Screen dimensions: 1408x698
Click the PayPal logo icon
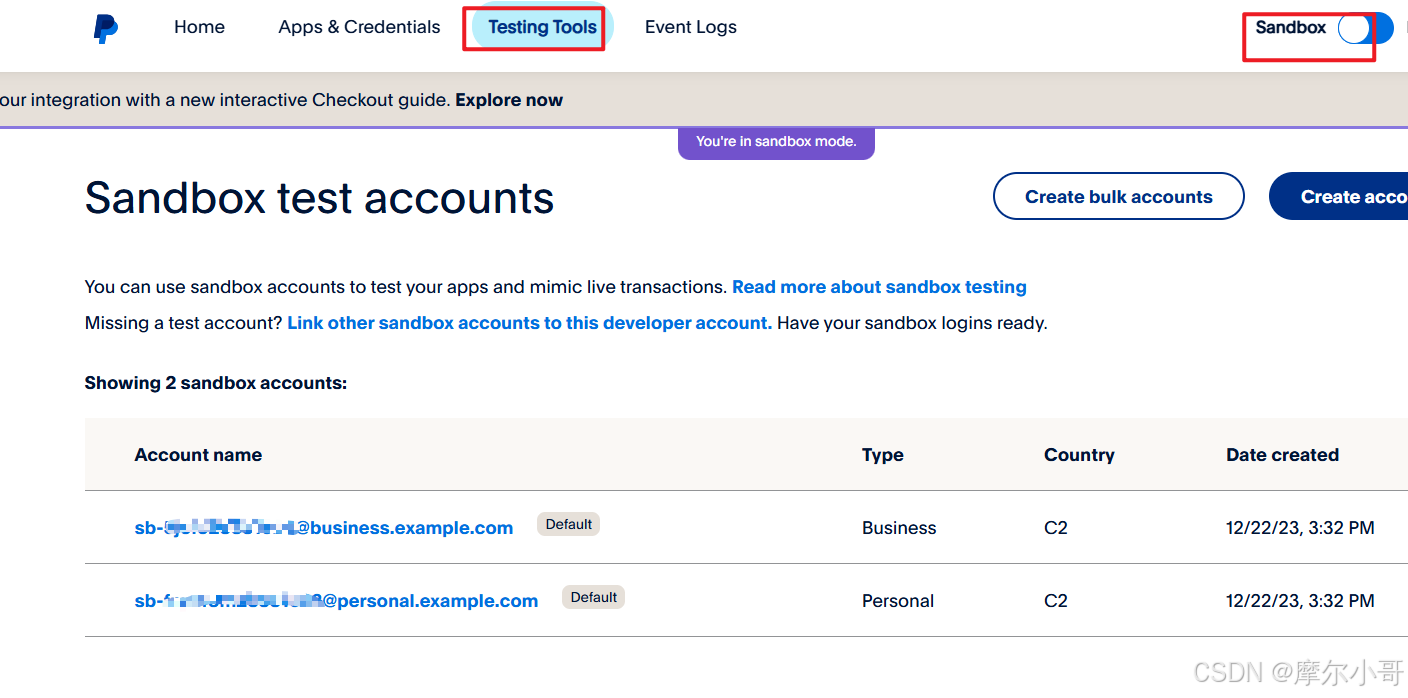pos(105,28)
